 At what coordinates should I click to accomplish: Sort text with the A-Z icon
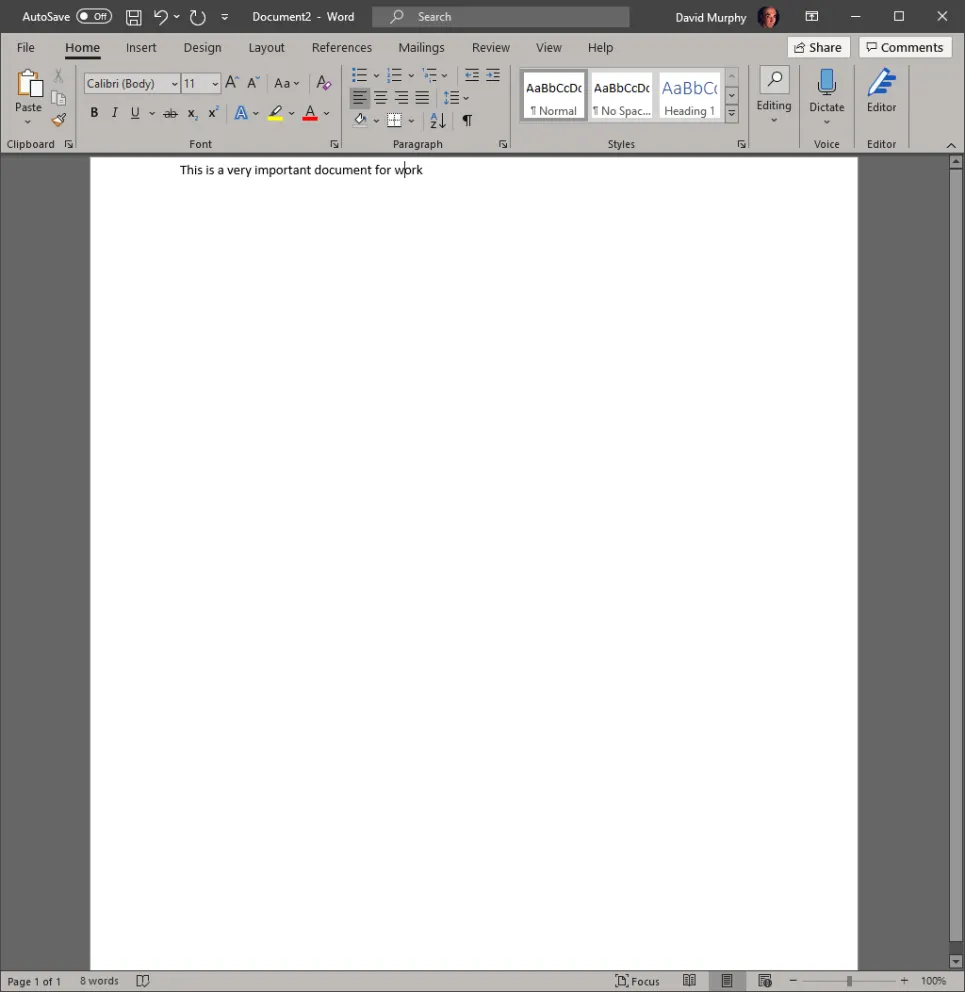point(438,120)
